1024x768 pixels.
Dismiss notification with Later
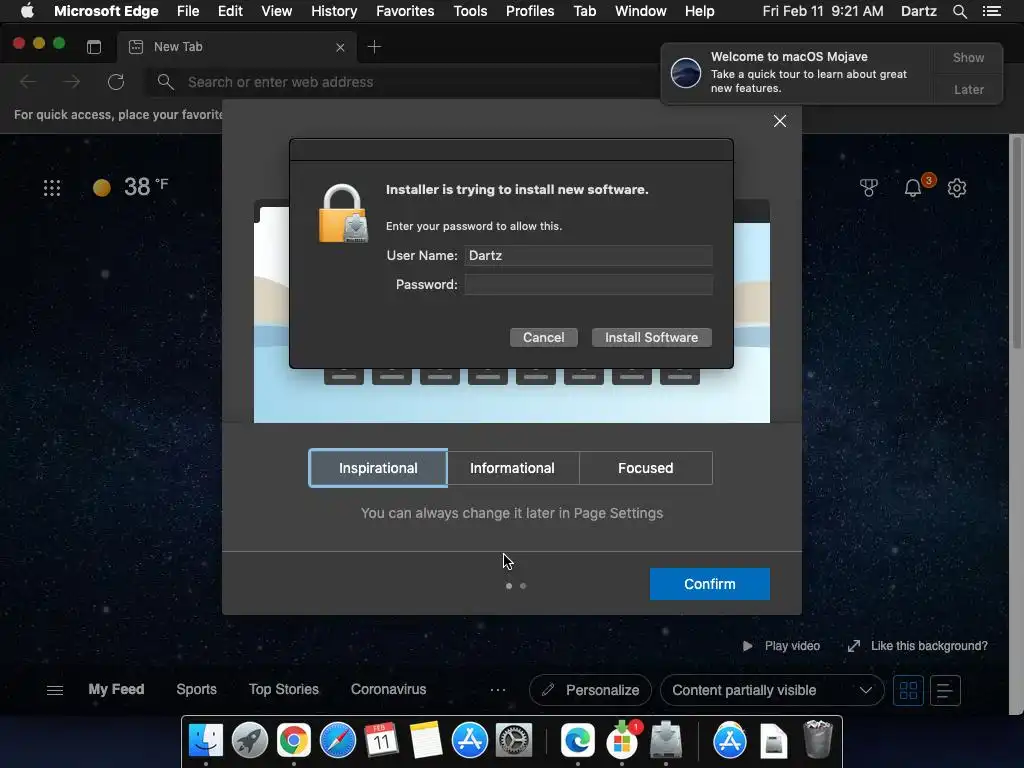968,89
